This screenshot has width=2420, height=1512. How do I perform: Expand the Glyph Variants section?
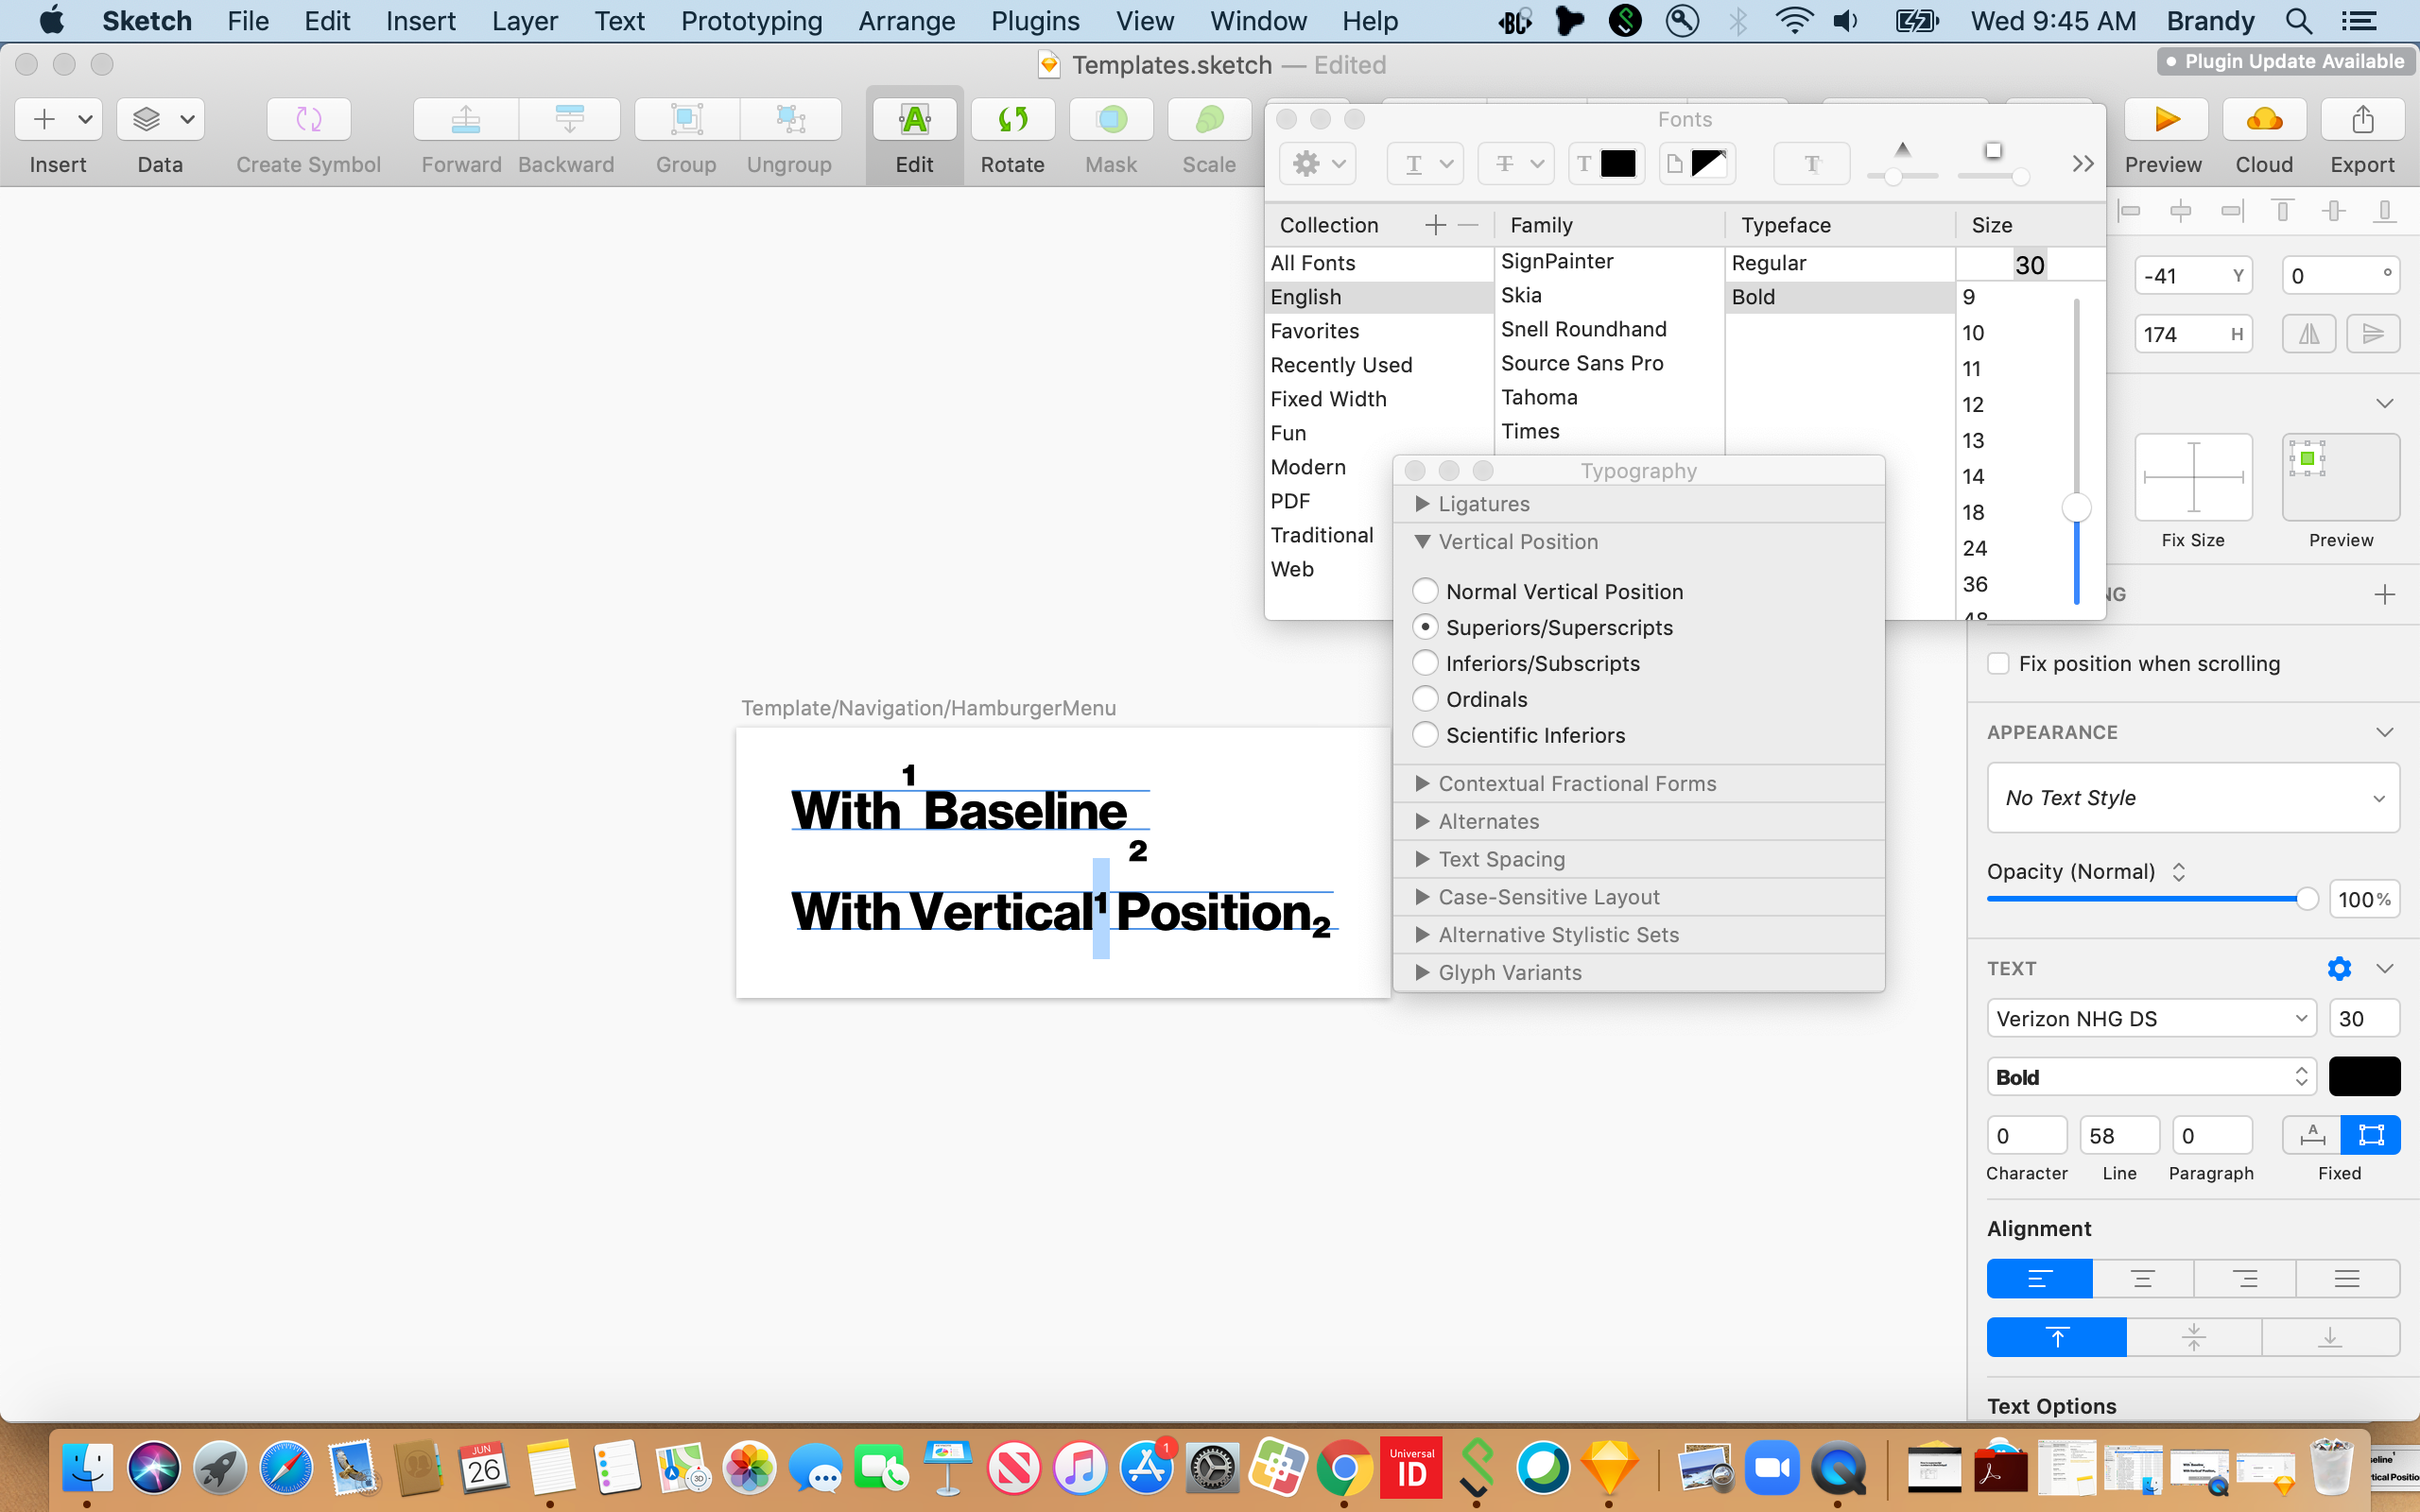point(1422,973)
